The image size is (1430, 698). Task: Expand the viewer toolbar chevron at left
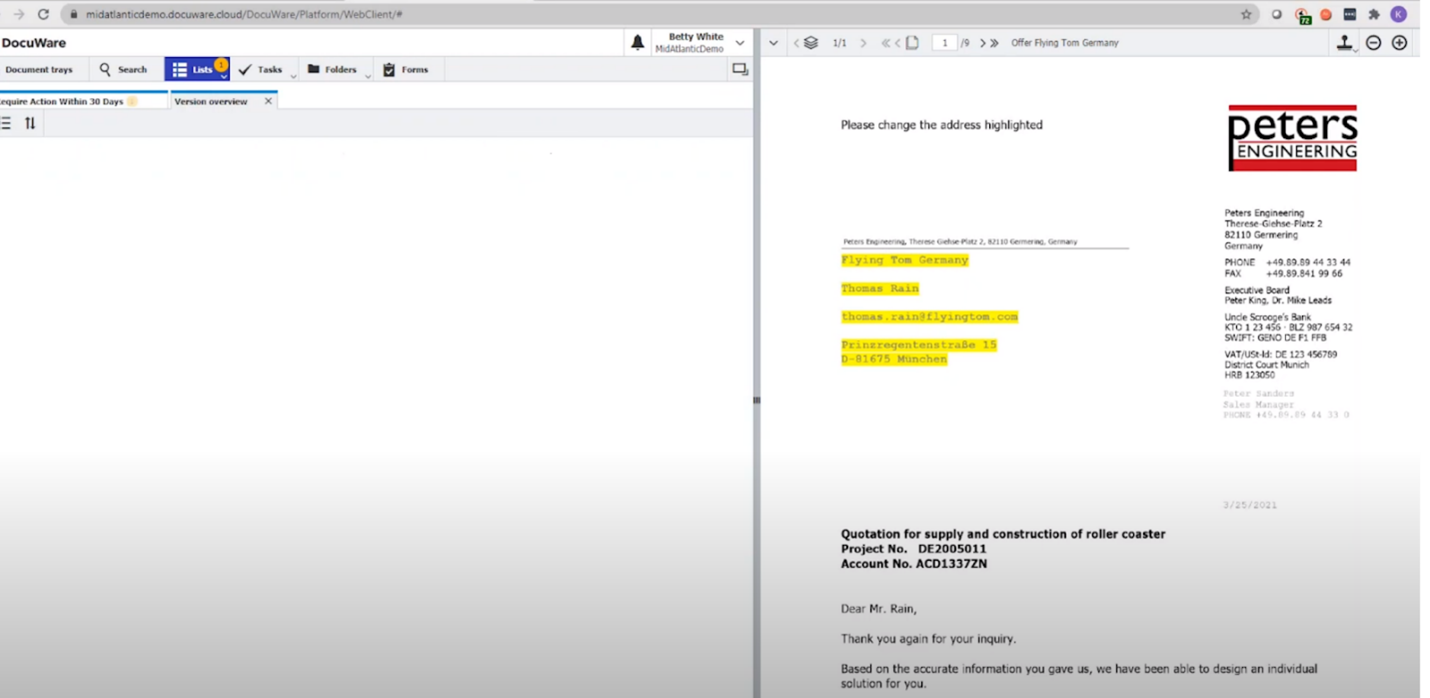point(773,43)
